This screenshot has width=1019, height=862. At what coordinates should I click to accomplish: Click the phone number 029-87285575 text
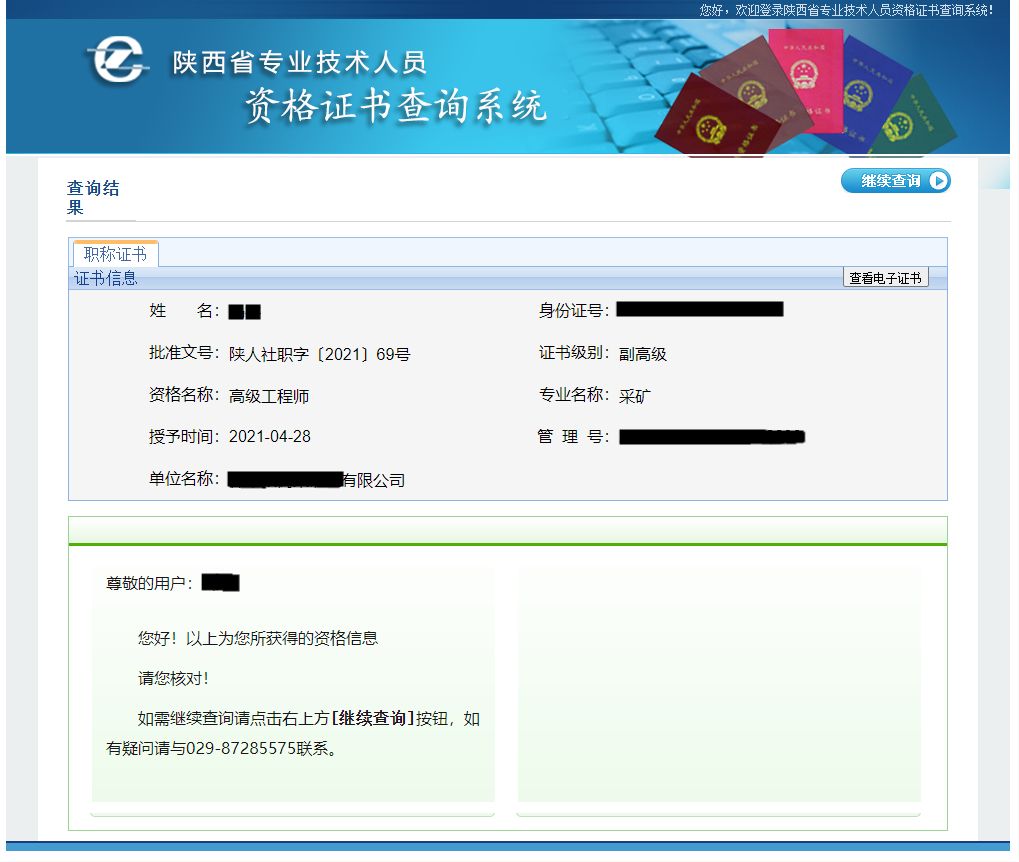coord(241,749)
